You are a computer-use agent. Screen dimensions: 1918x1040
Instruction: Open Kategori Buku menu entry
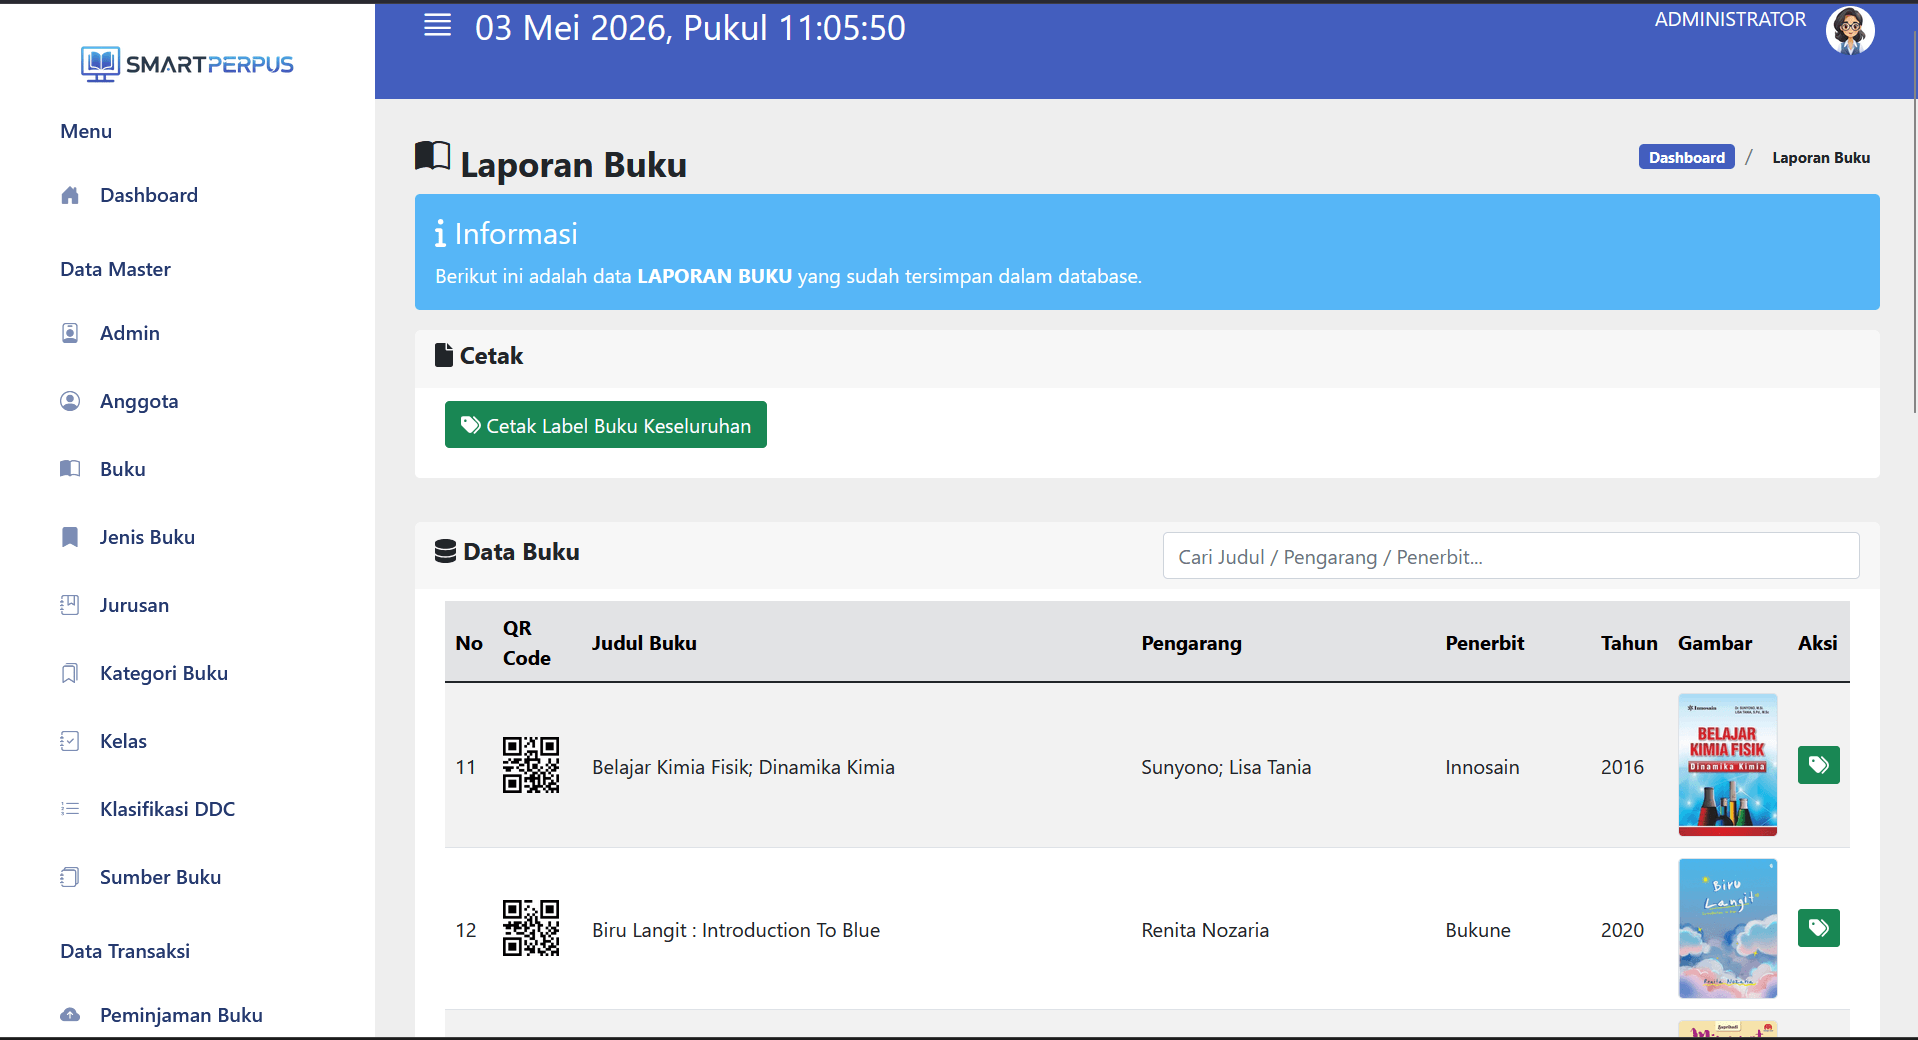[164, 673]
